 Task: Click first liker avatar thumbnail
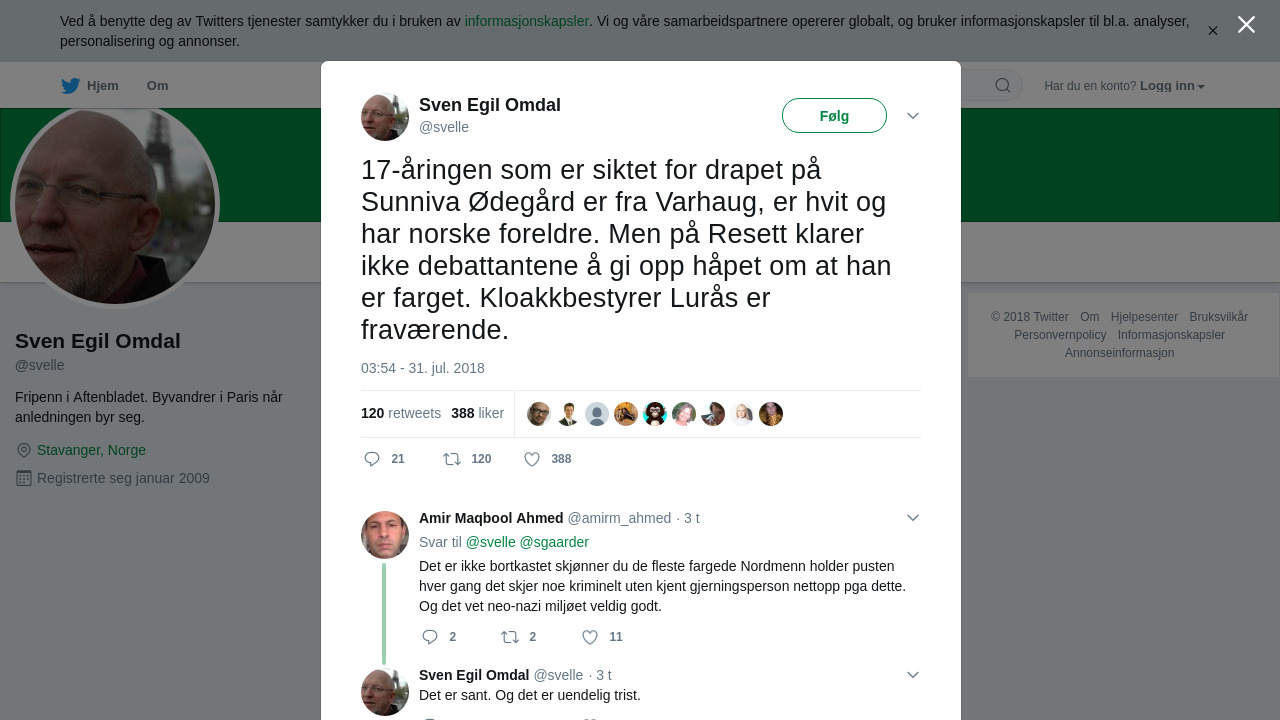click(539, 414)
